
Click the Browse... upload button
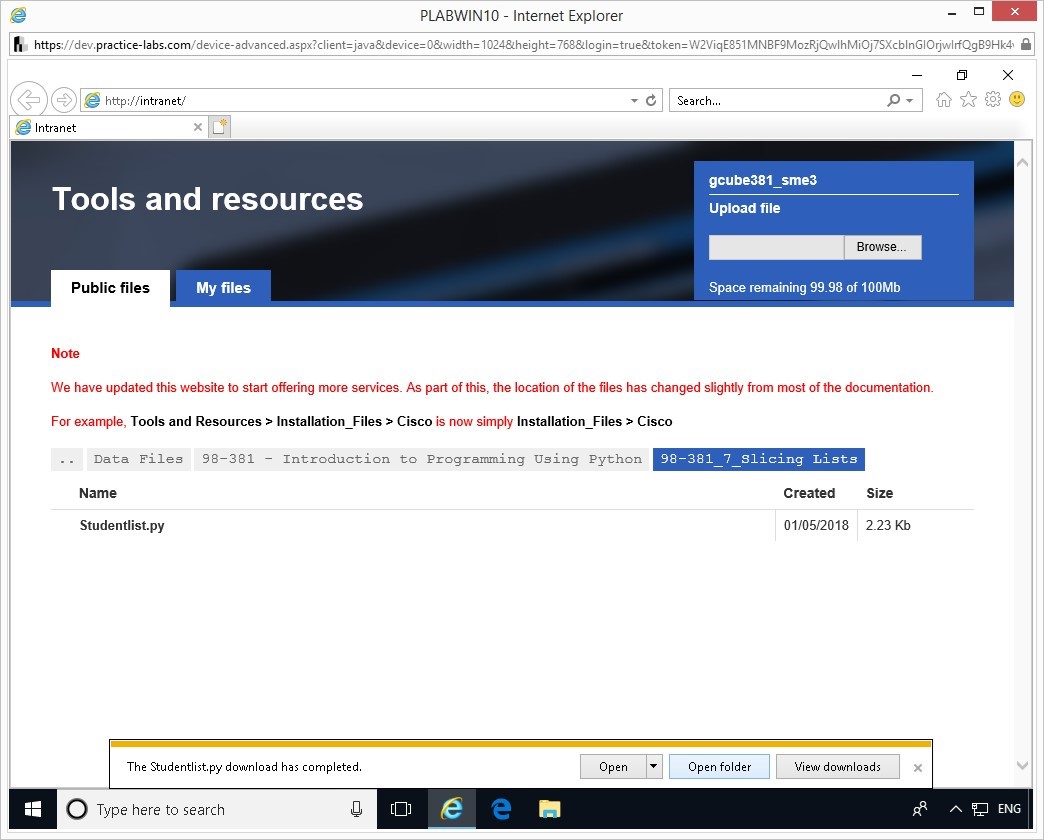[x=881, y=247]
